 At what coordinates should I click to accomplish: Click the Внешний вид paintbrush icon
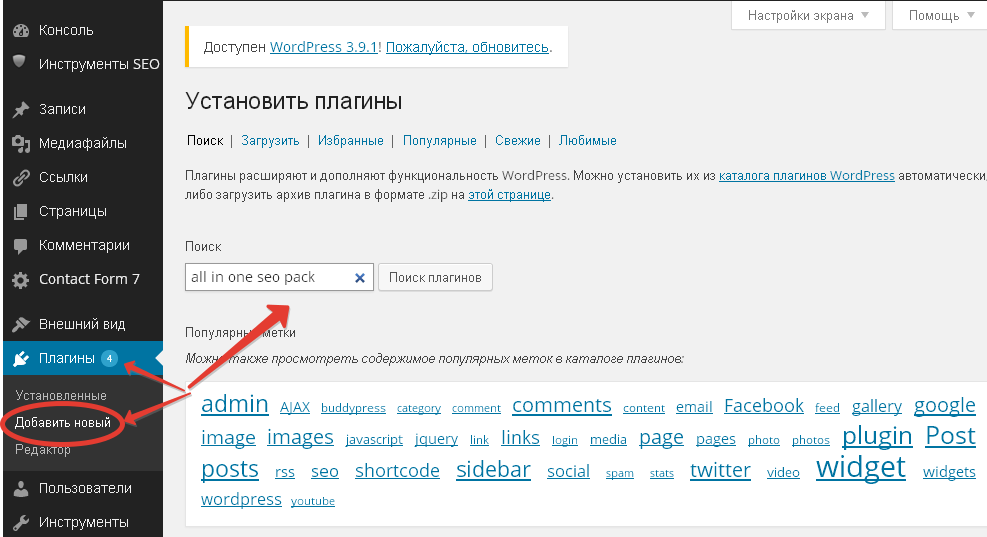point(21,325)
